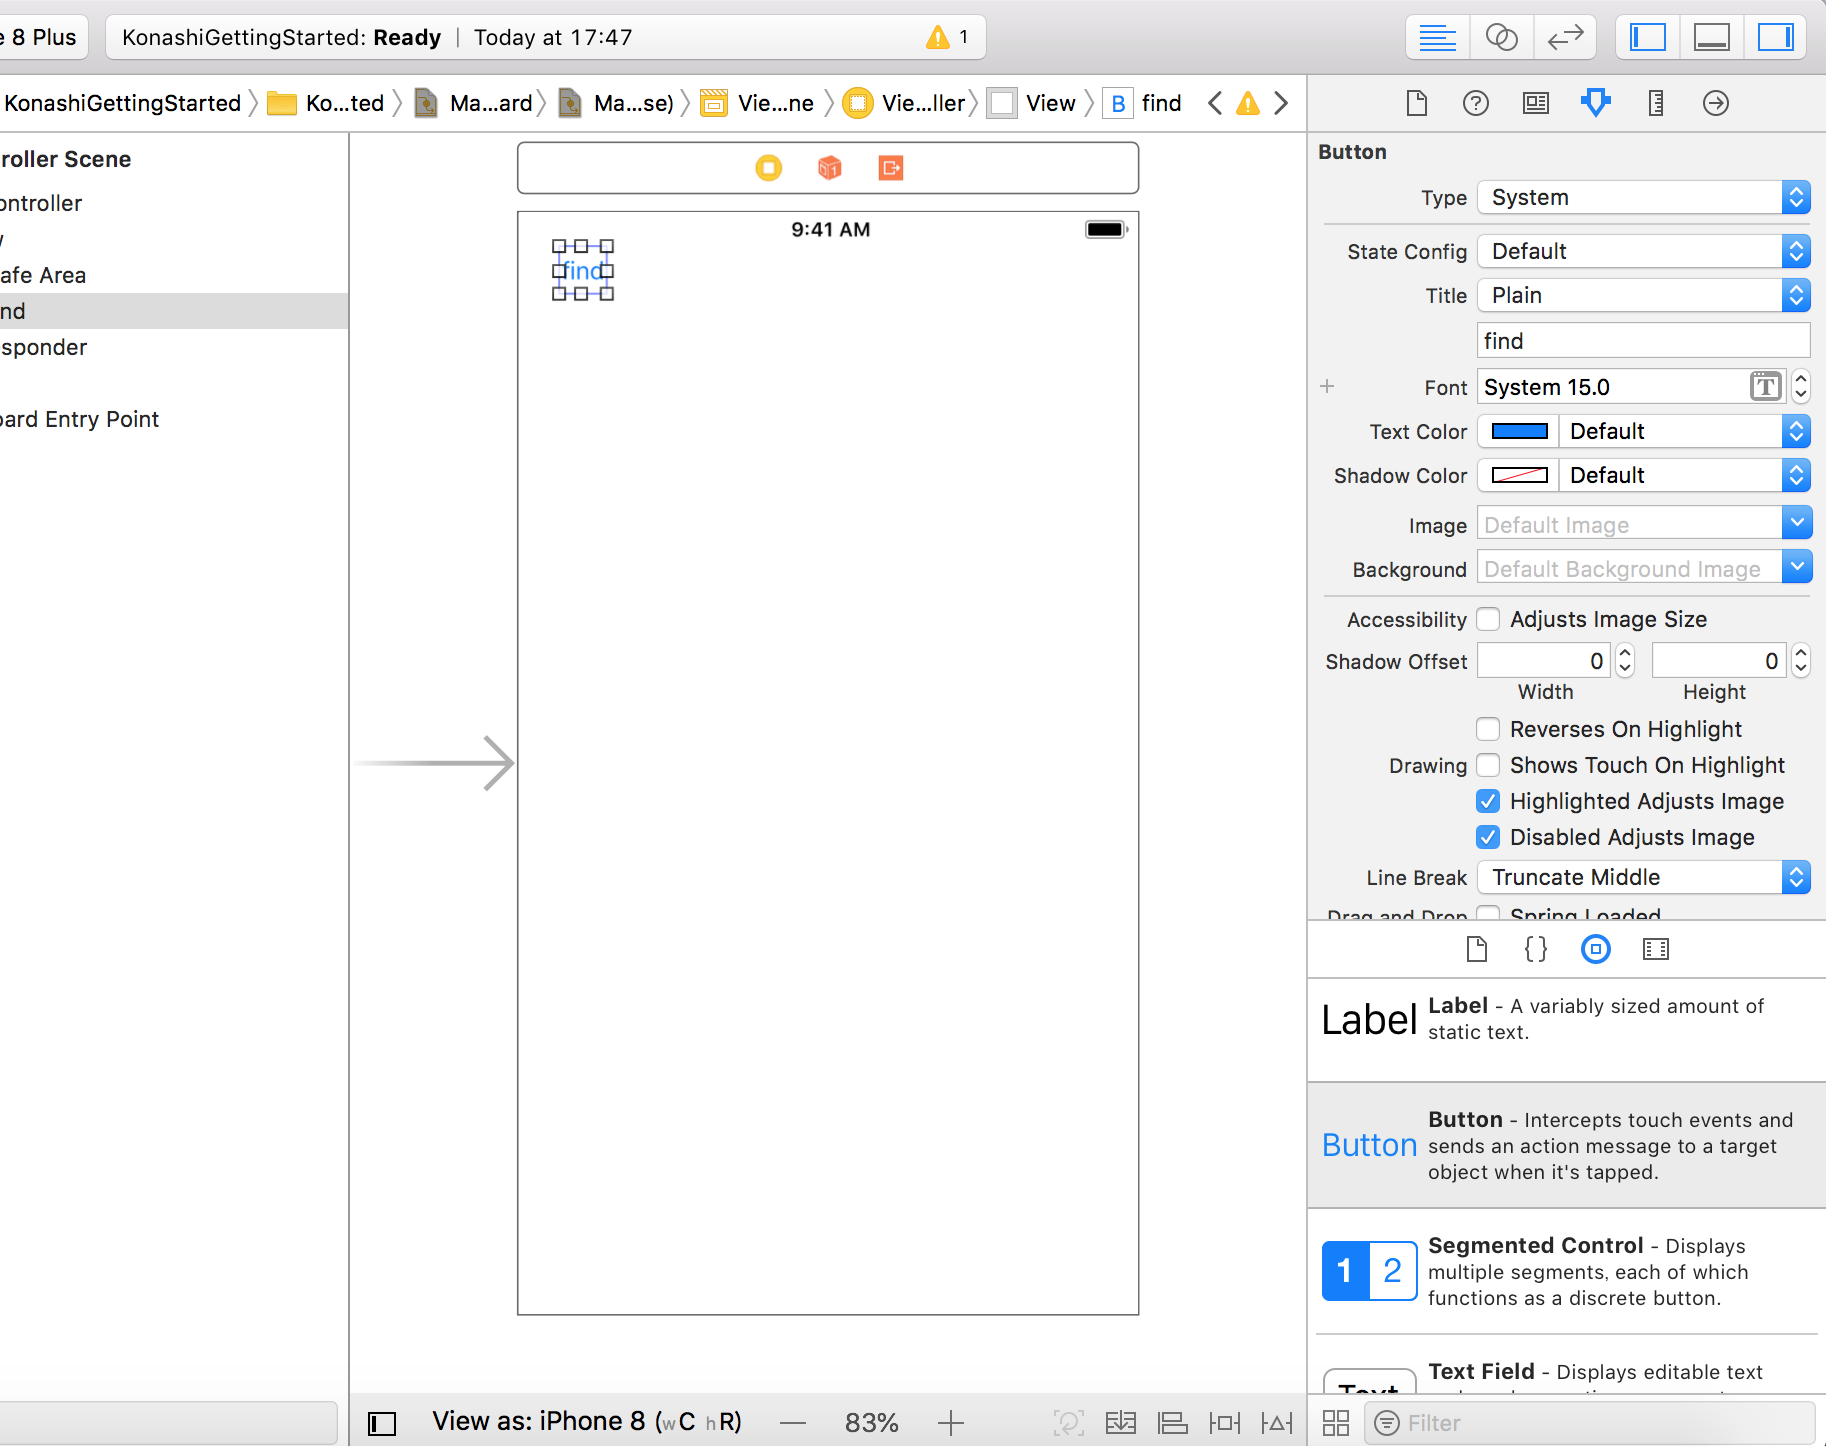Switch to the Assistant editor

tap(1501, 38)
